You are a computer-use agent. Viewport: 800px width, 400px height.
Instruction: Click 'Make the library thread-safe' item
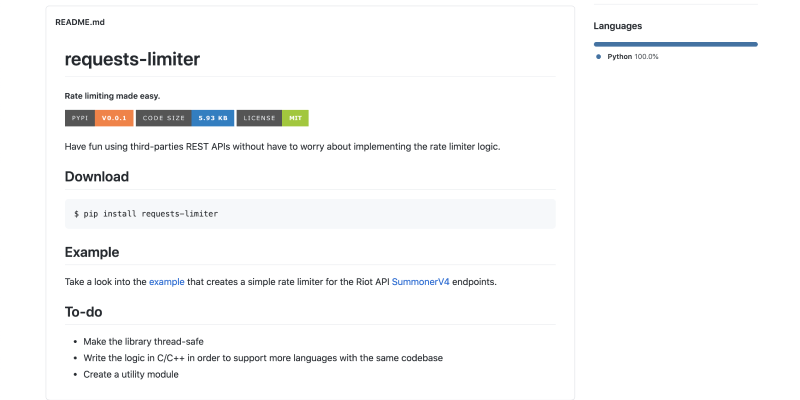(x=144, y=341)
